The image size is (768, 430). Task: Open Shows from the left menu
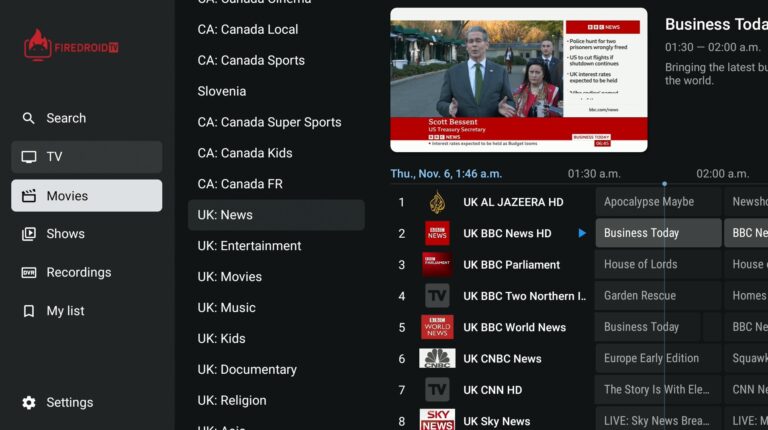[x=66, y=234]
